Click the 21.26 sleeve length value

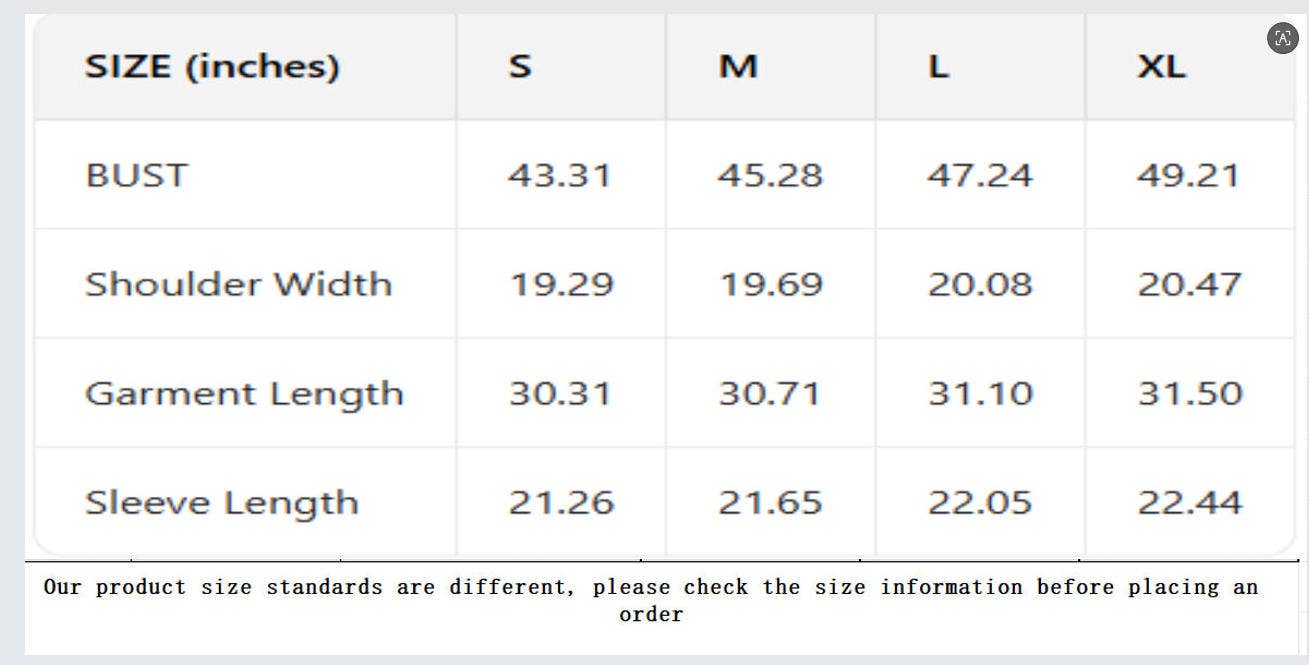pyautogui.click(x=561, y=503)
